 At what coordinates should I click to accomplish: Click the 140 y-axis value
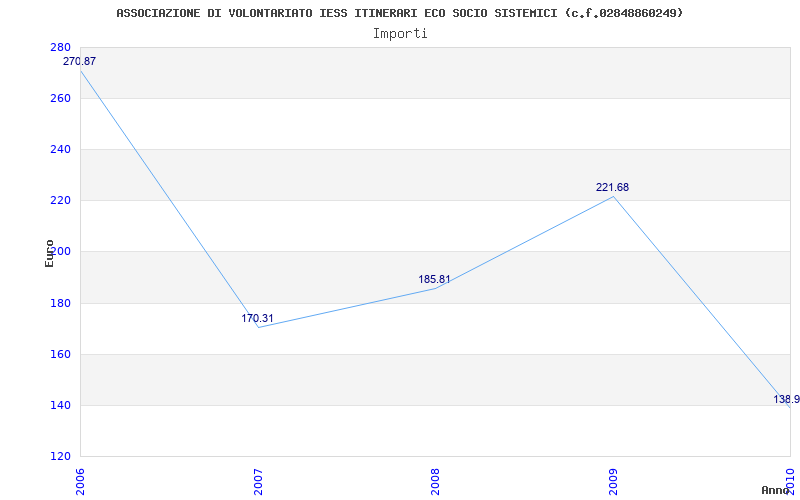60,406
